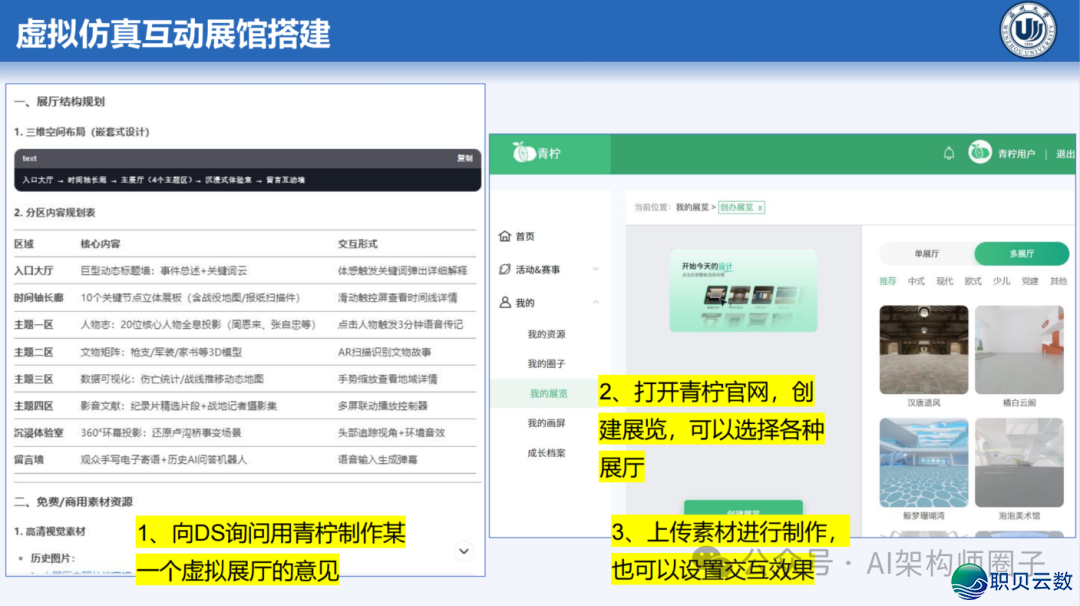
Task: Select the 首页 home icon in sidebar
Action: [x=503, y=237]
